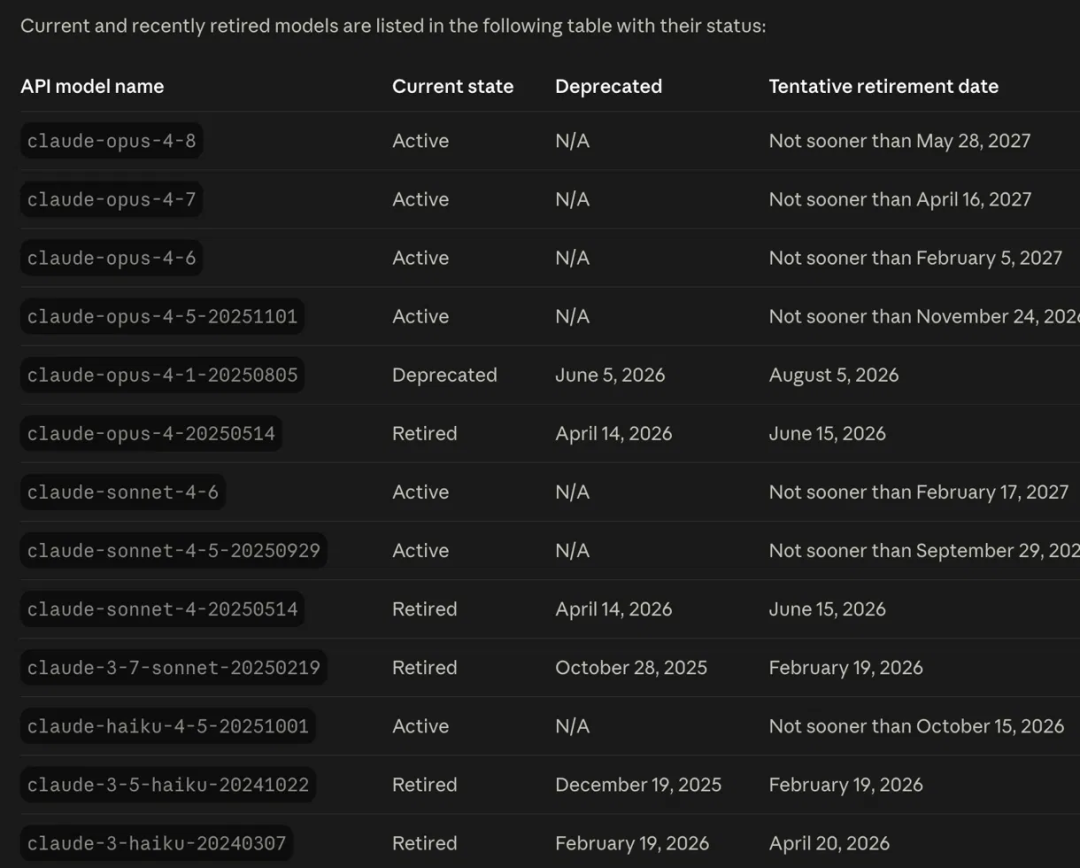Select the claude-opus-4-7 model name
Image resolution: width=1080 pixels, height=868 pixels.
click(112, 199)
